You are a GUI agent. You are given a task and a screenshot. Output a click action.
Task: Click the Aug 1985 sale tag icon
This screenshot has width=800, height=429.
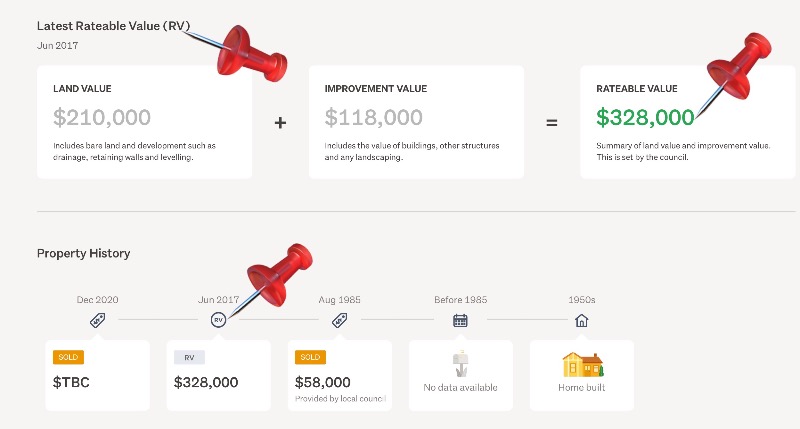pyautogui.click(x=339, y=320)
